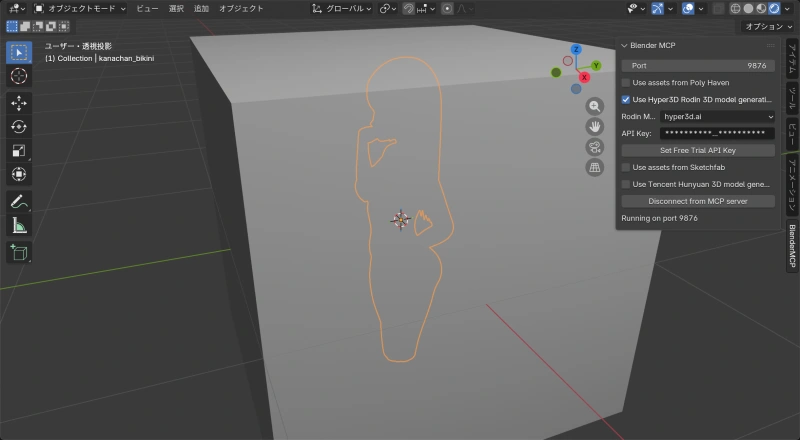Pick the Annotate pencil tool
The width and height of the screenshot is (800, 440).
coord(19,201)
